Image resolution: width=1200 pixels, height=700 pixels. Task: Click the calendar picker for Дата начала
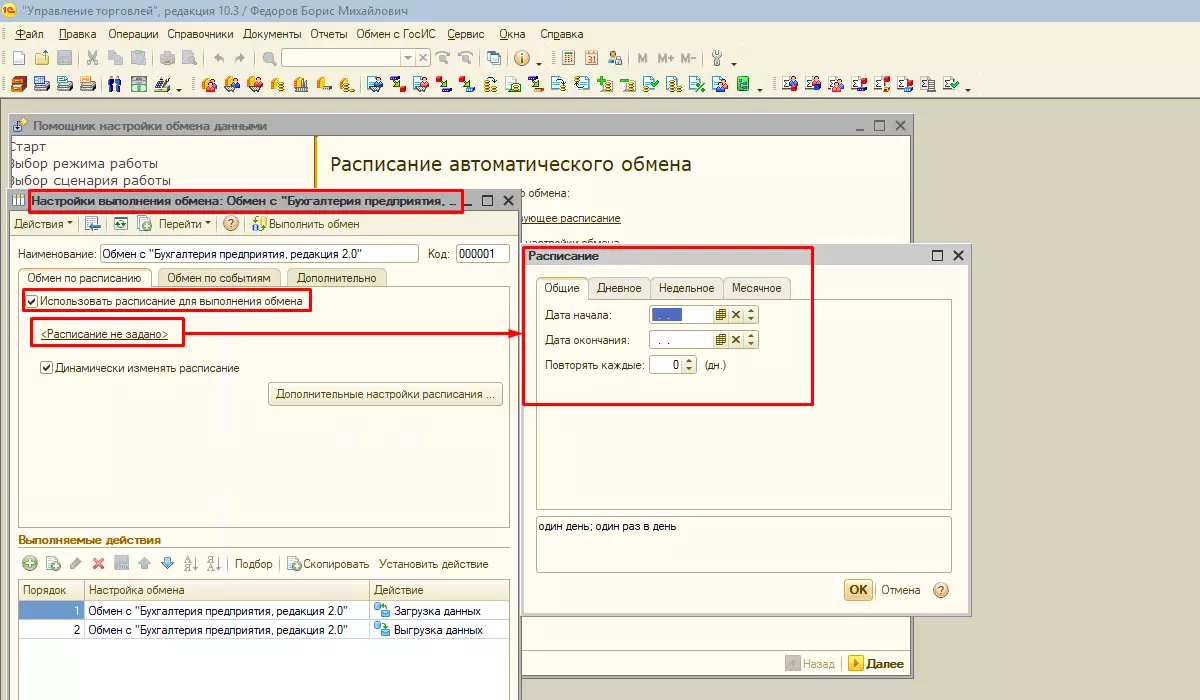click(720, 314)
